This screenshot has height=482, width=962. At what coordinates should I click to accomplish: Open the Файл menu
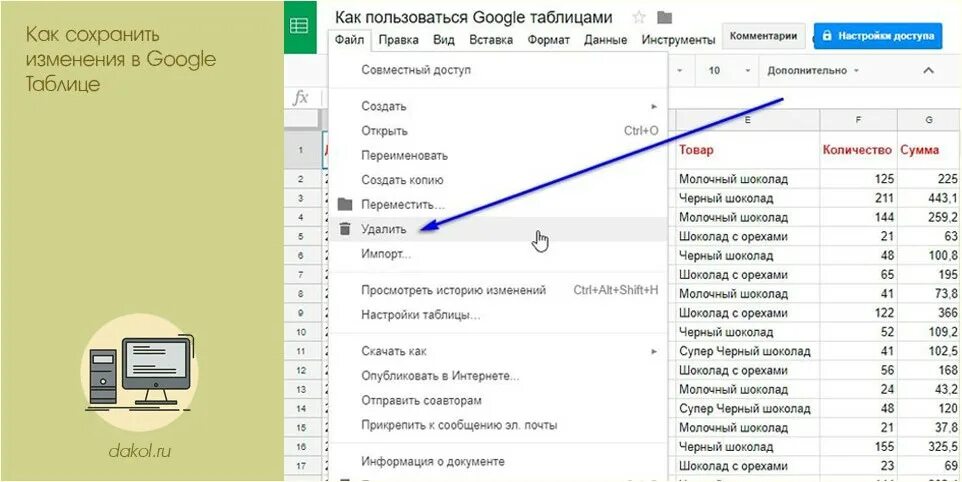click(350, 40)
